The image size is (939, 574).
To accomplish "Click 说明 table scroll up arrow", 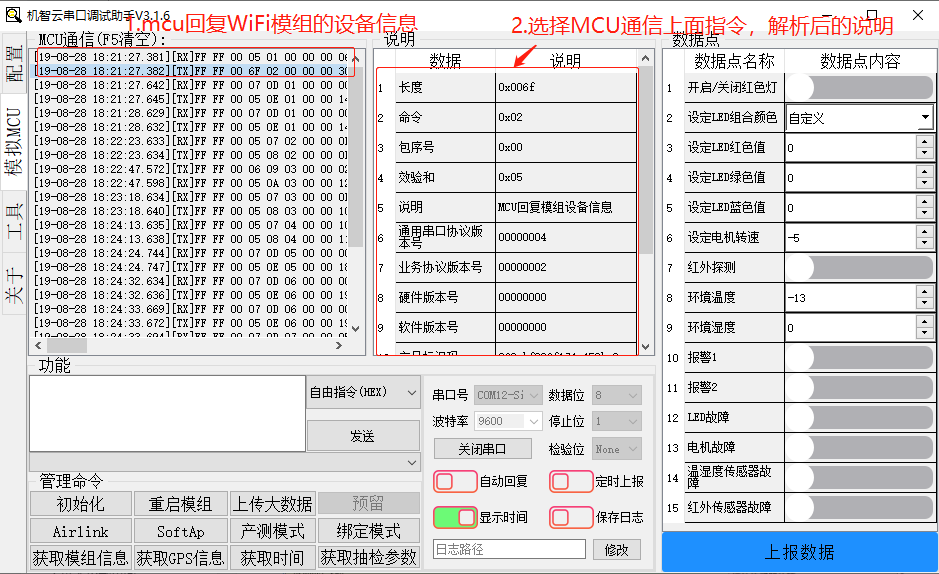I will coord(646,58).
